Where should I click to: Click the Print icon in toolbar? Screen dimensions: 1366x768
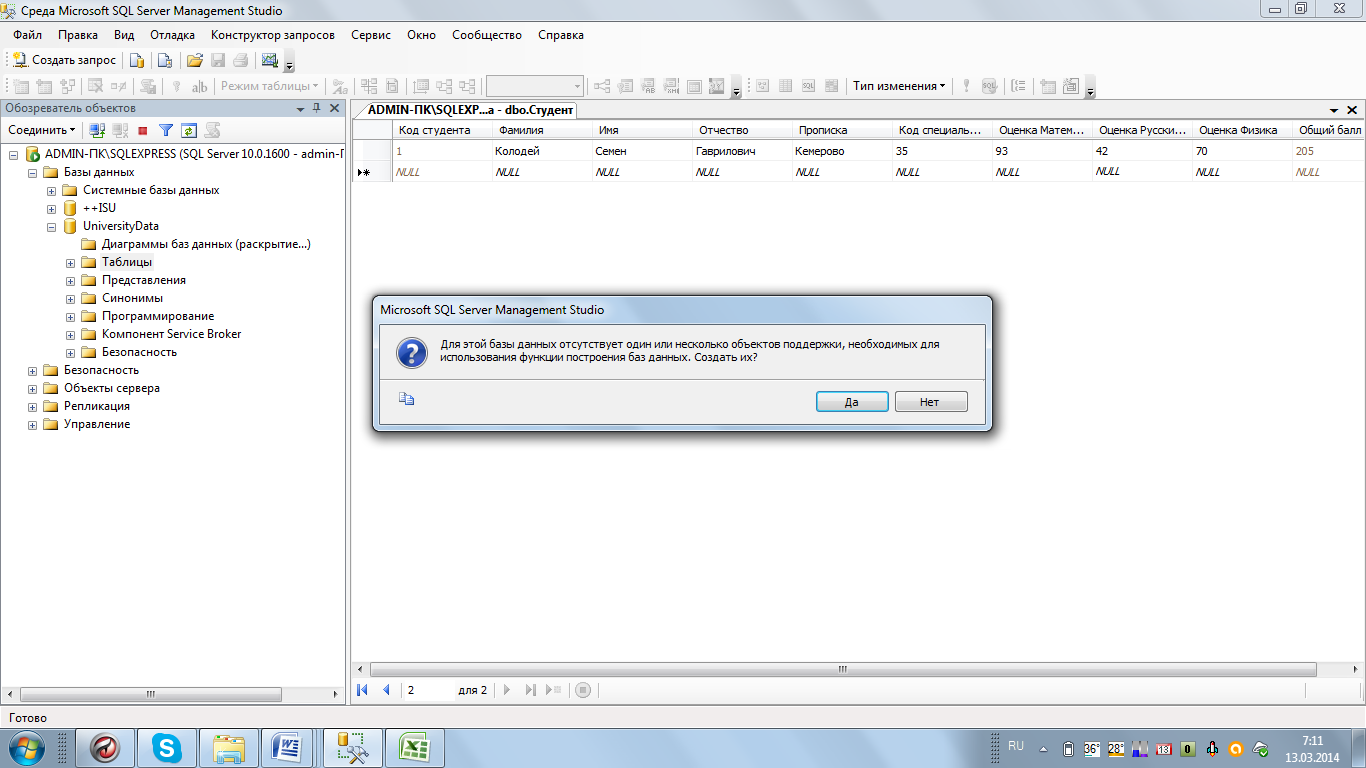[x=241, y=60]
